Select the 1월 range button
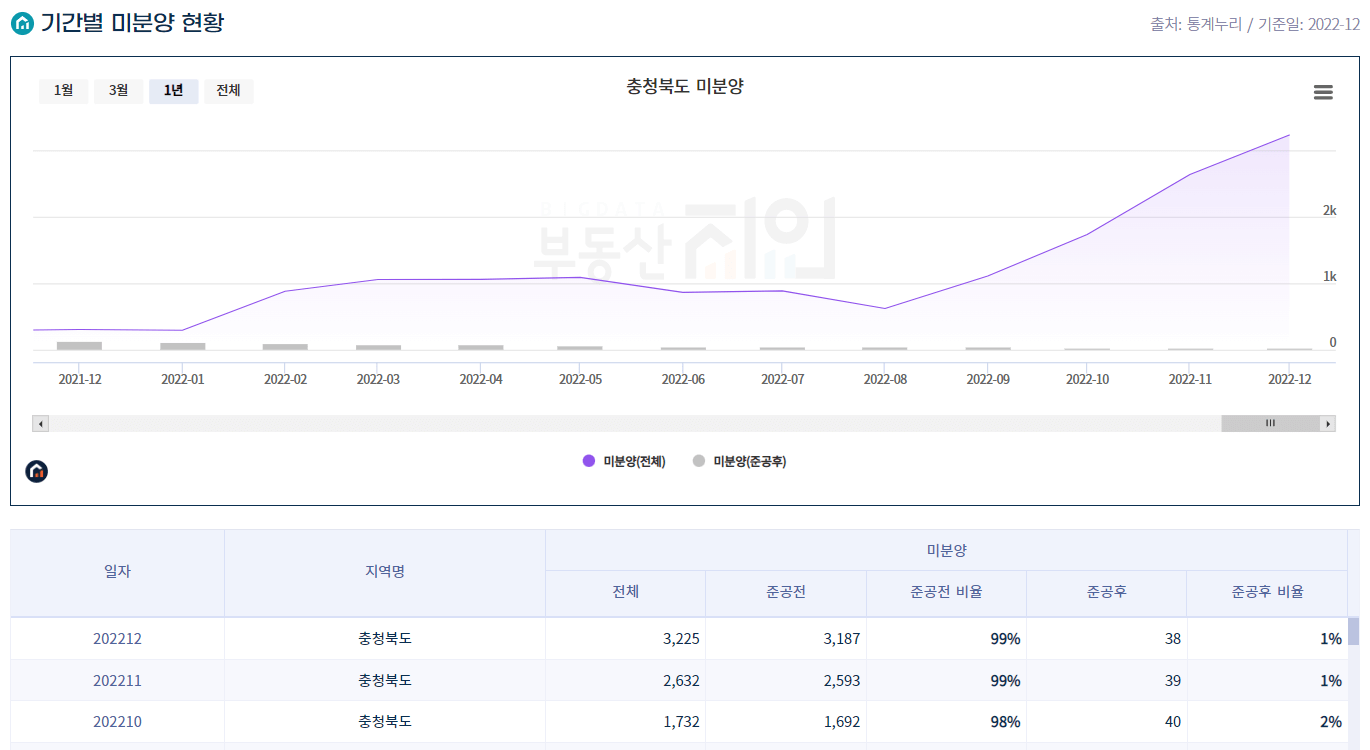 click(64, 91)
